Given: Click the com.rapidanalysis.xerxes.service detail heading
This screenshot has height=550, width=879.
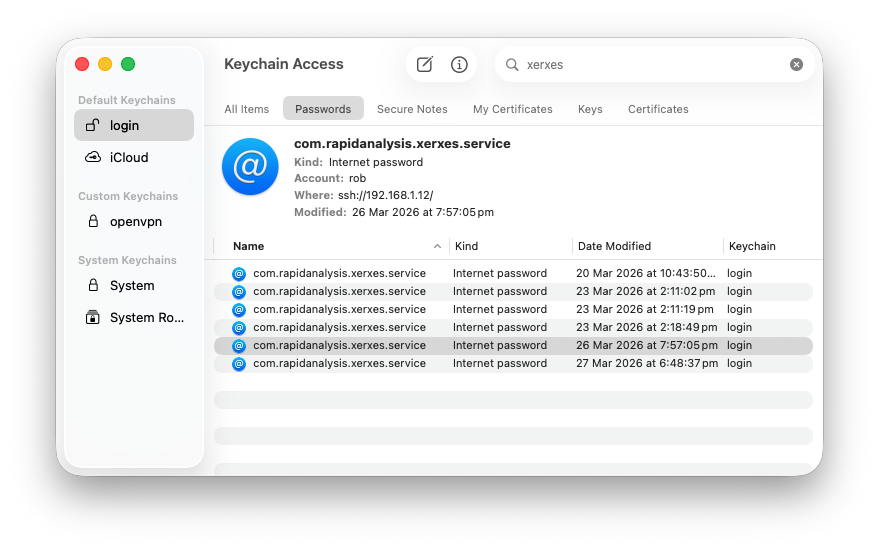Looking at the screenshot, I should (x=402, y=144).
